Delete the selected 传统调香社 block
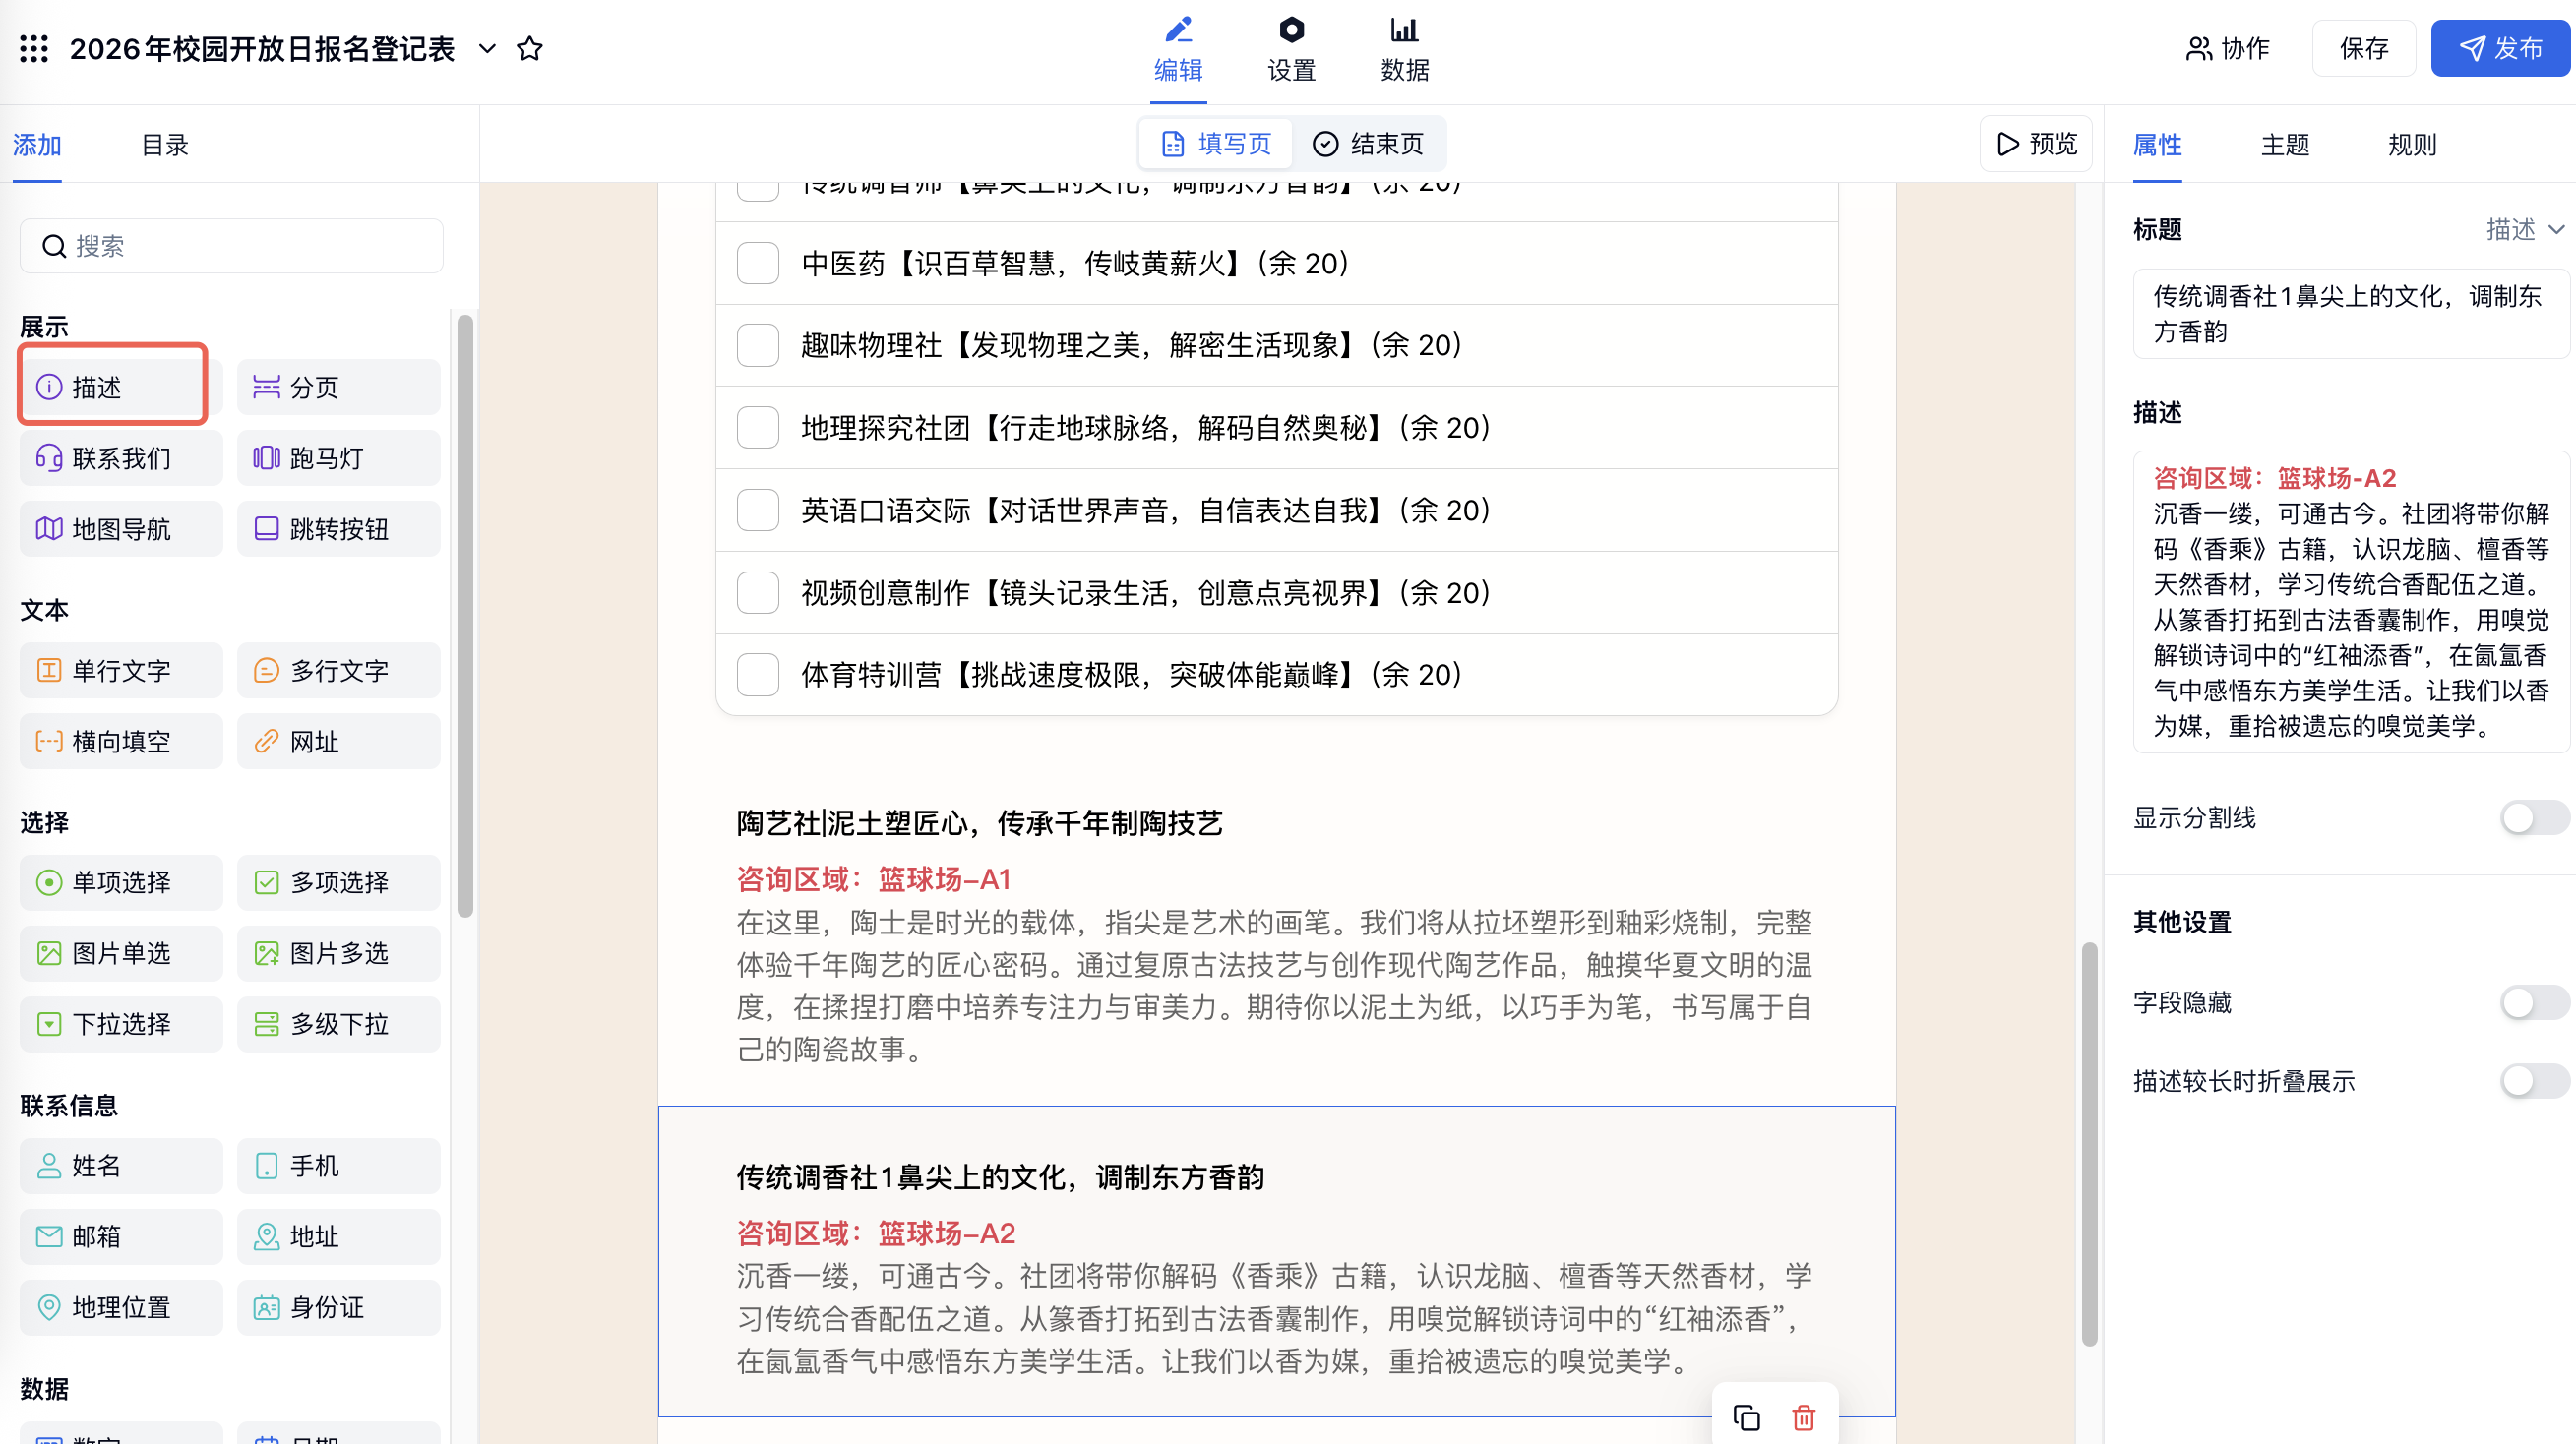 pyautogui.click(x=1804, y=1417)
